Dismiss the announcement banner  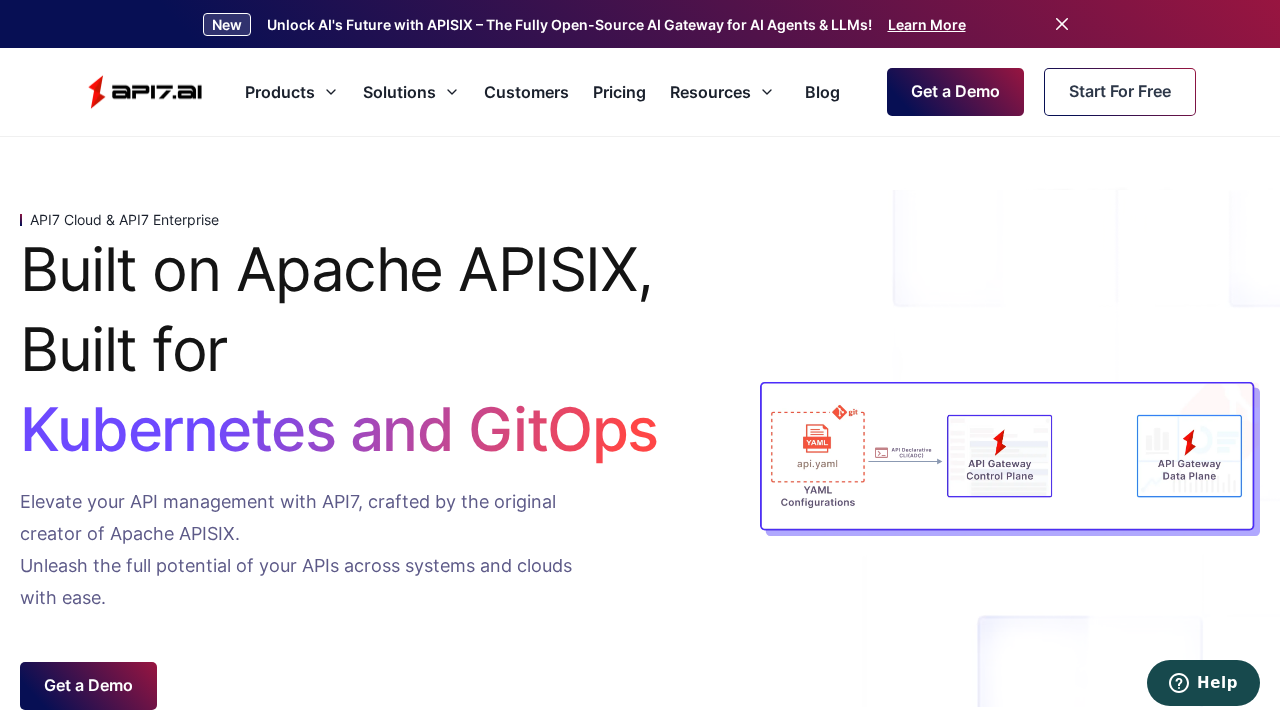click(1061, 23)
